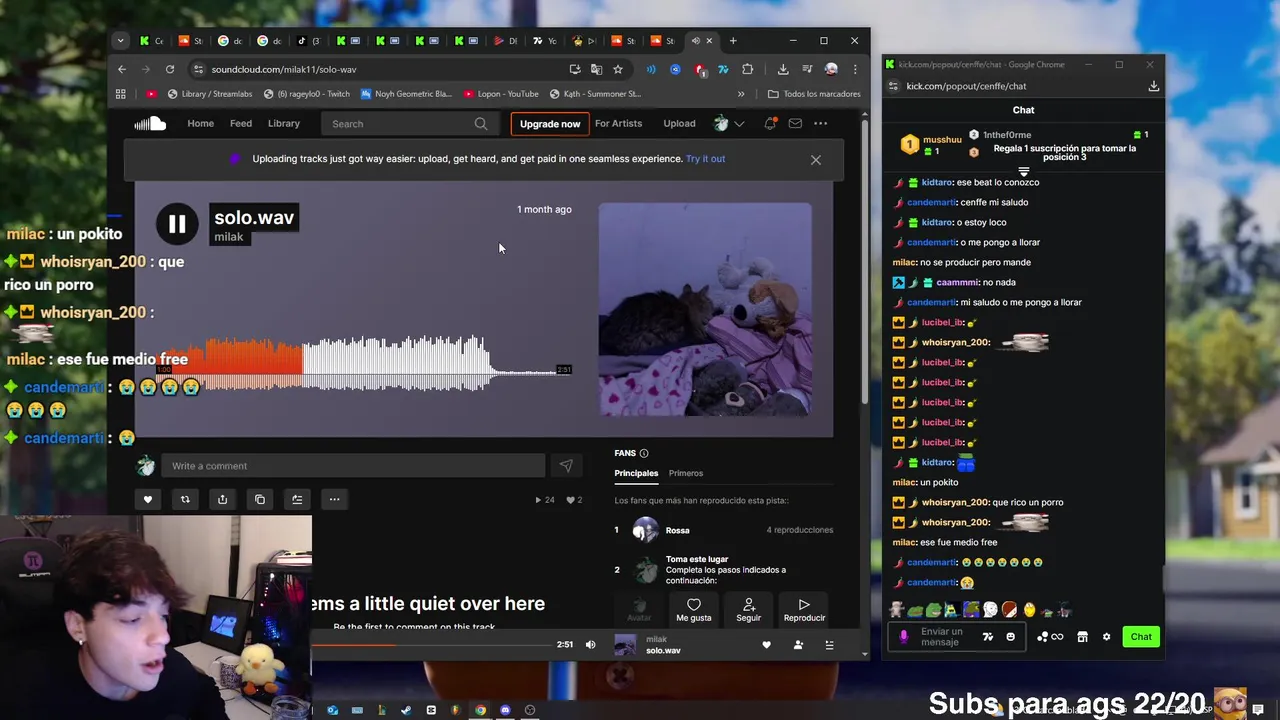Open Kick chat settings gear
Image resolution: width=1280 pixels, height=720 pixels.
click(x=1106, y=637)
